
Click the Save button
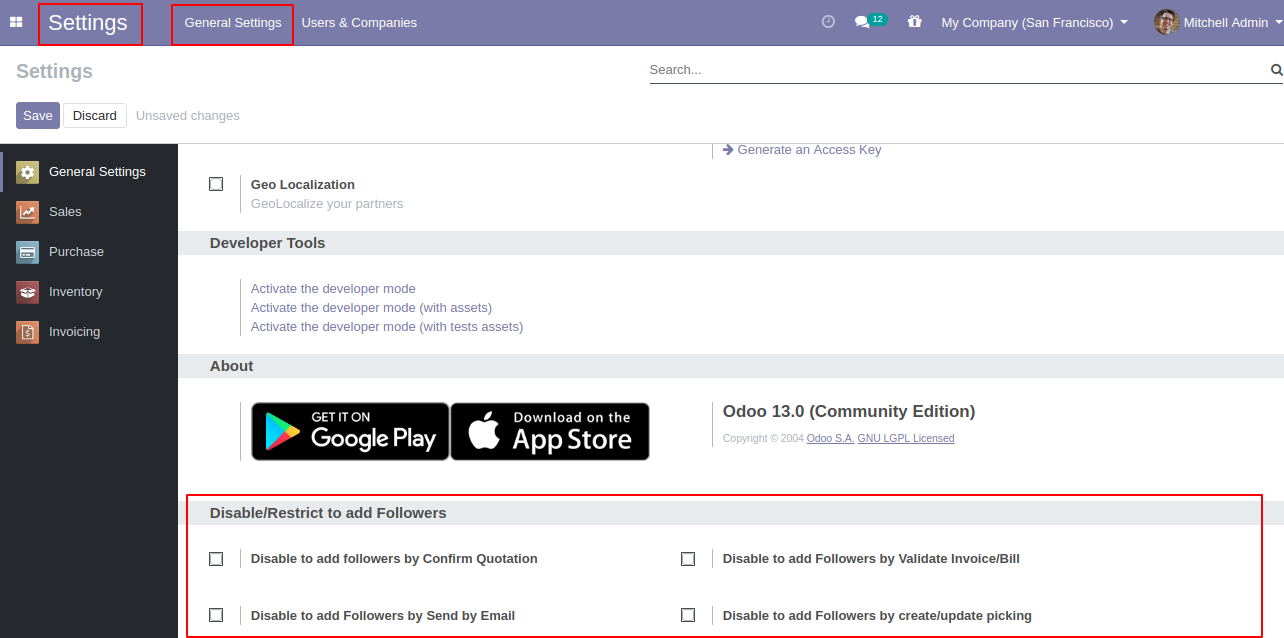pos(38,116)
